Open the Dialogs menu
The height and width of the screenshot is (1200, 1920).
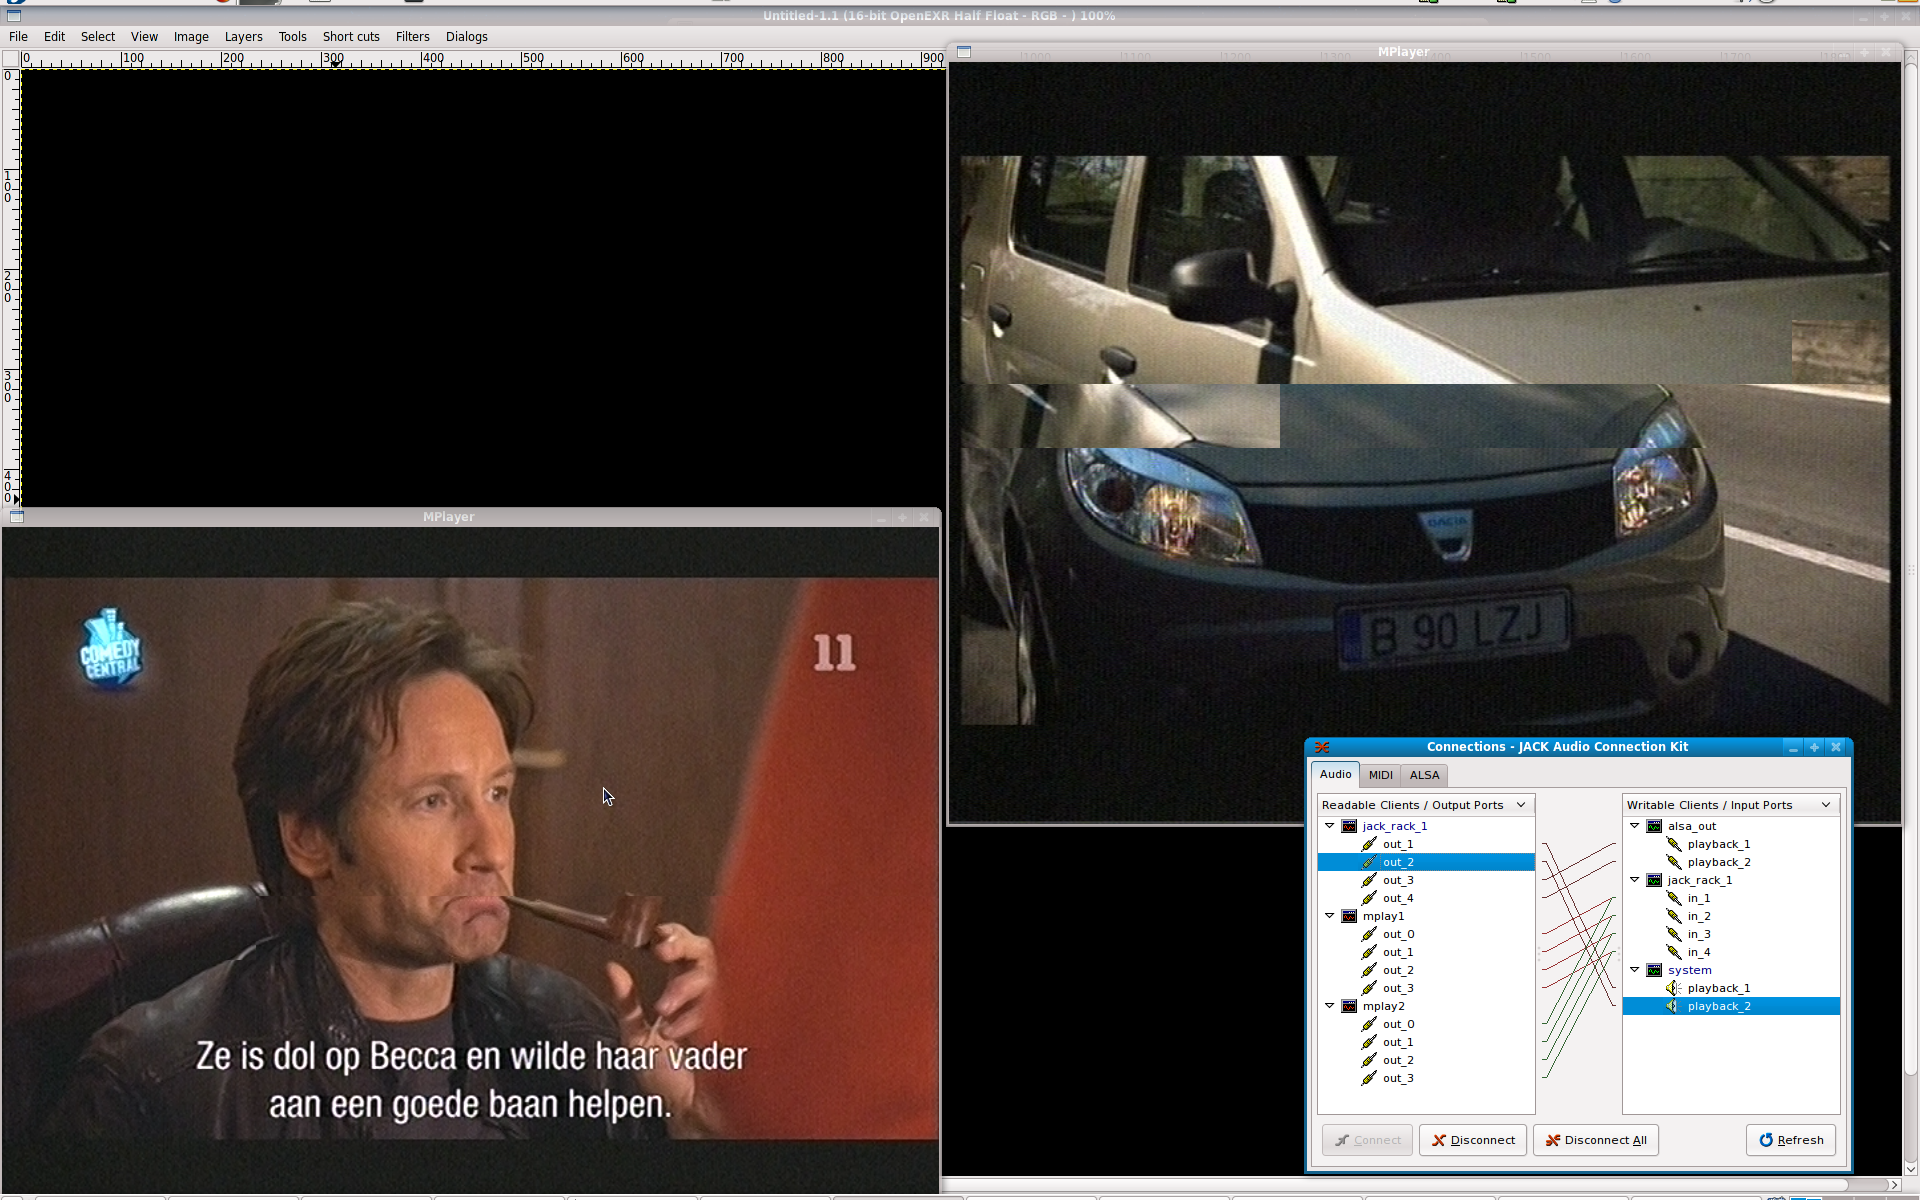(x=466, y=37)
